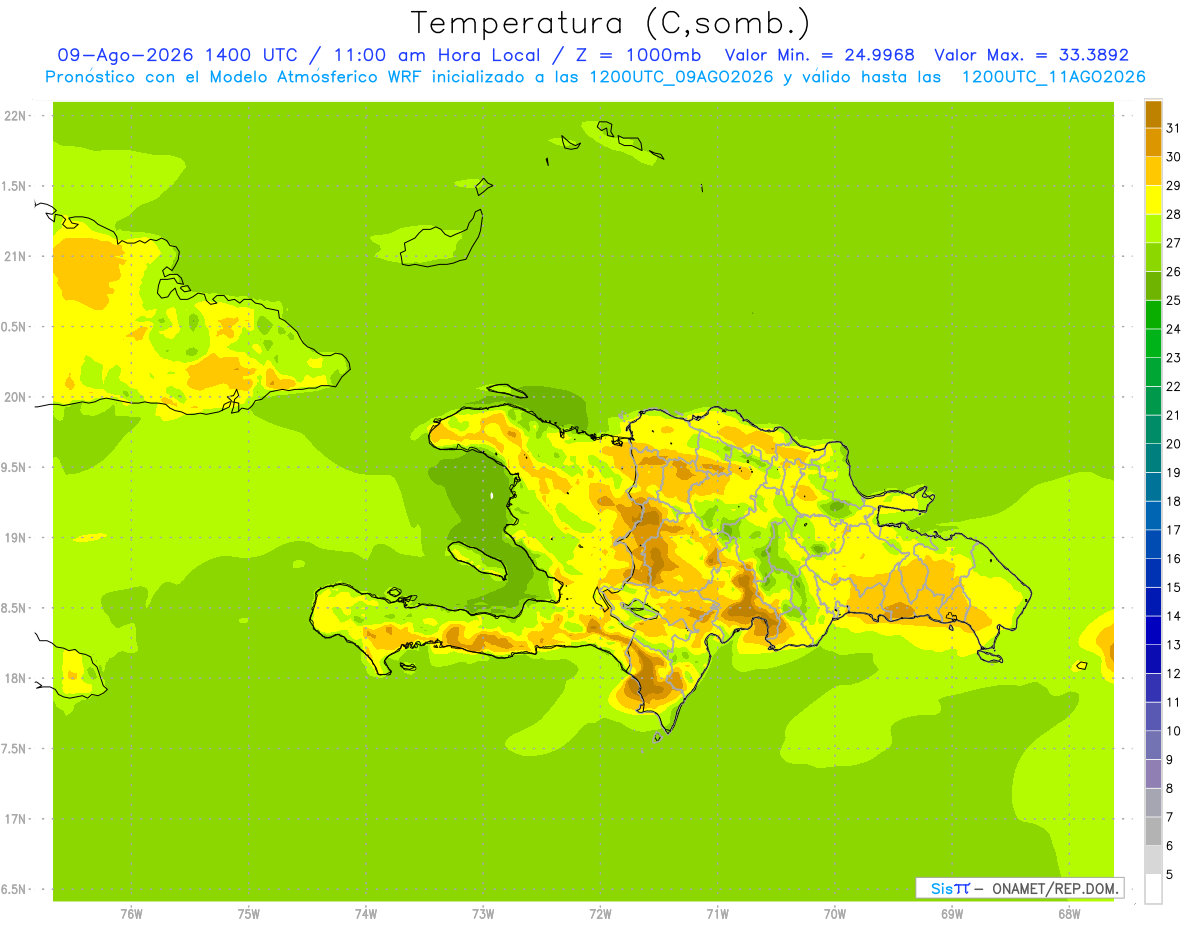Click the "10" colorbar label
The width and height of the screenshot is (1200, 927).
1173,731
